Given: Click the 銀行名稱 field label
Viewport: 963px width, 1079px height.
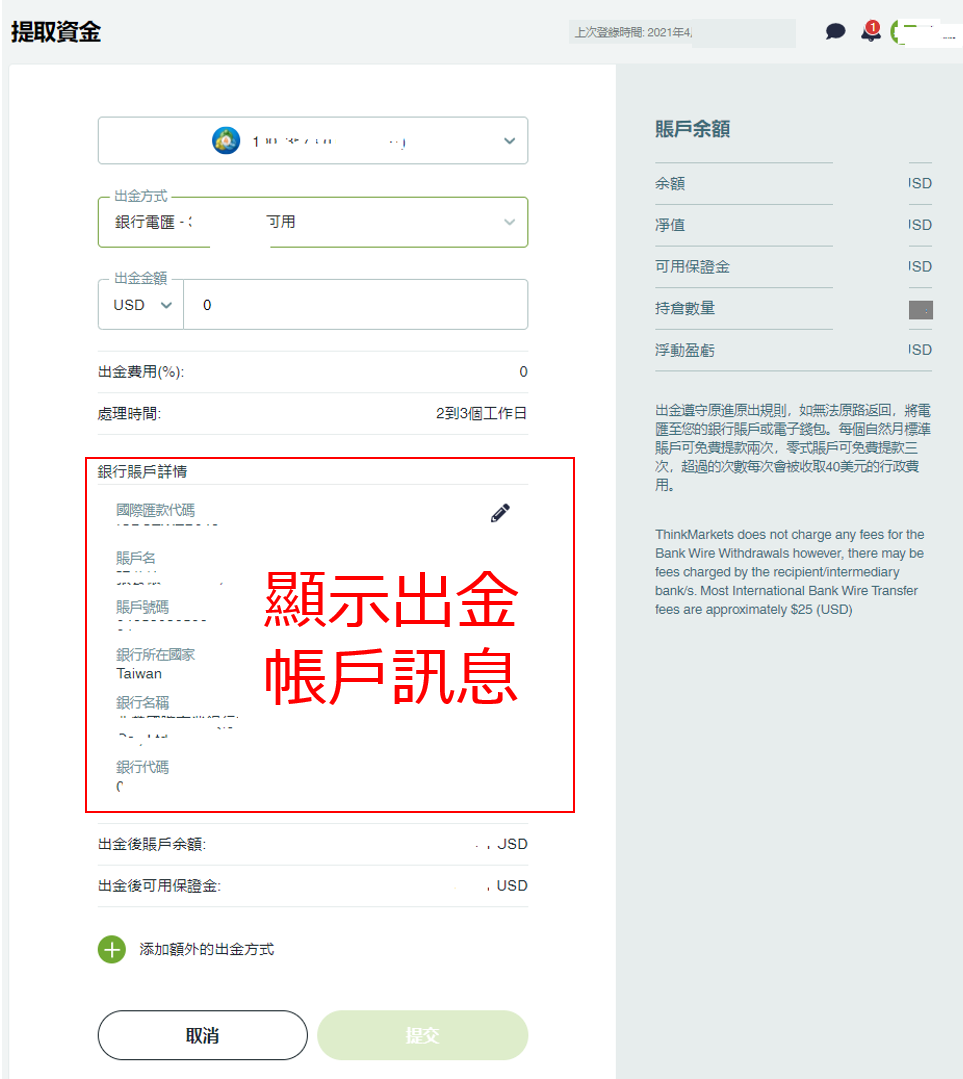Looking at the screenshot, I should (142, 703).
